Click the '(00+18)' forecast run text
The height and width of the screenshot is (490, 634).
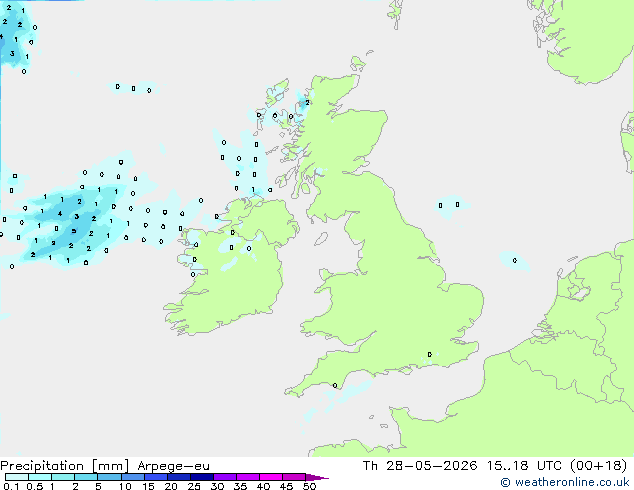click(x=599, y=466)
